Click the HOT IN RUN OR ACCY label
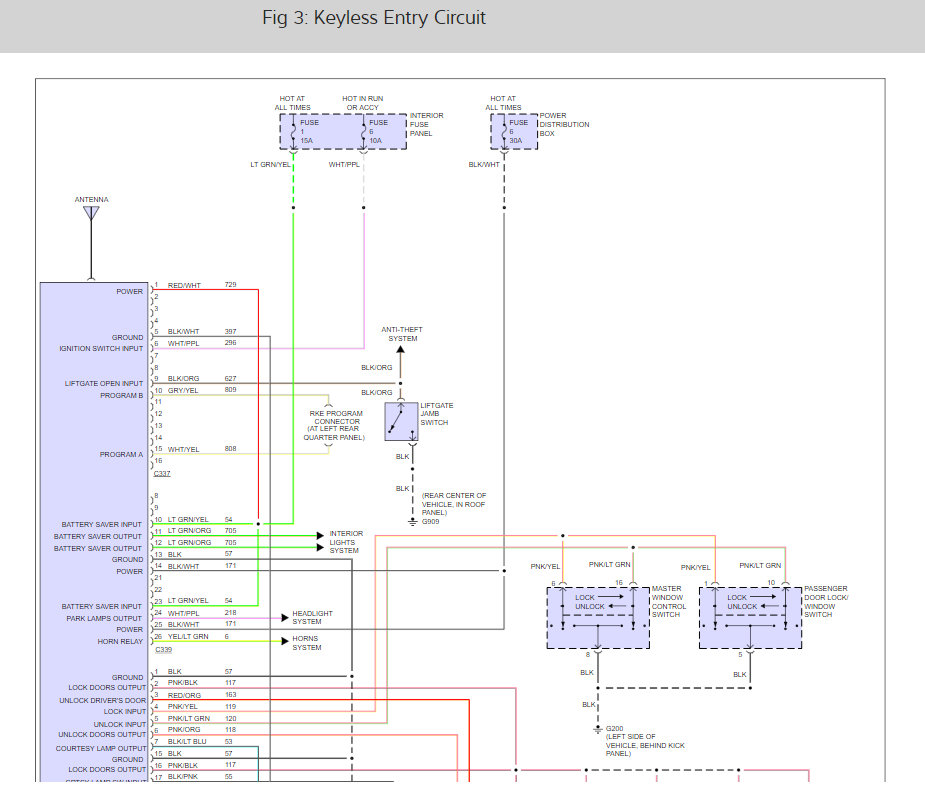The width and height of the screenshot is (925, 792). pyautogui.click(x=363, y=103)
